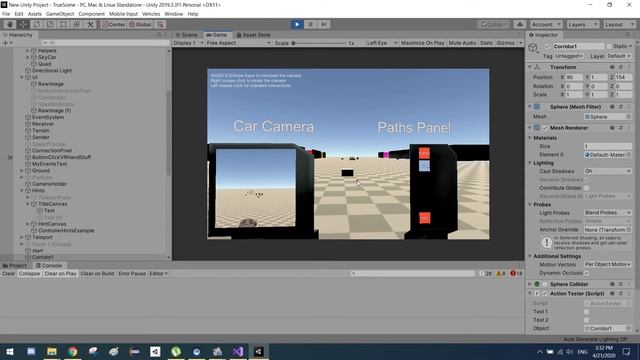Select the Transform tool in the toolbar
640x360 pixels.
tap(77, 24)
